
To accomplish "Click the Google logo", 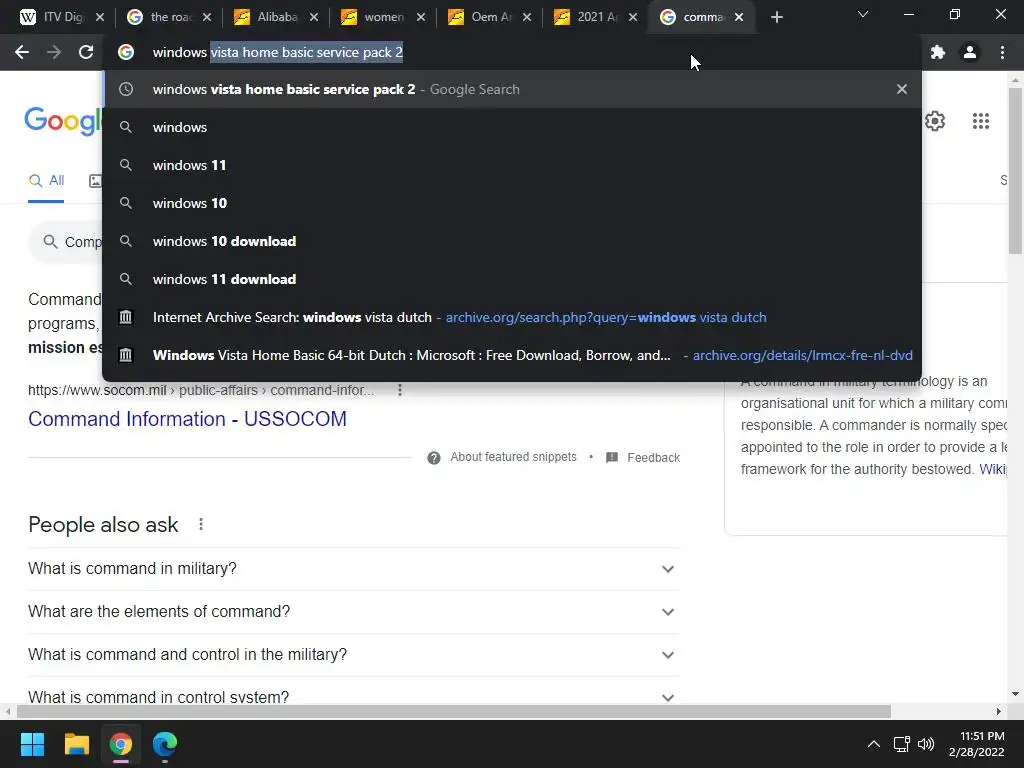I will (63, 121).
